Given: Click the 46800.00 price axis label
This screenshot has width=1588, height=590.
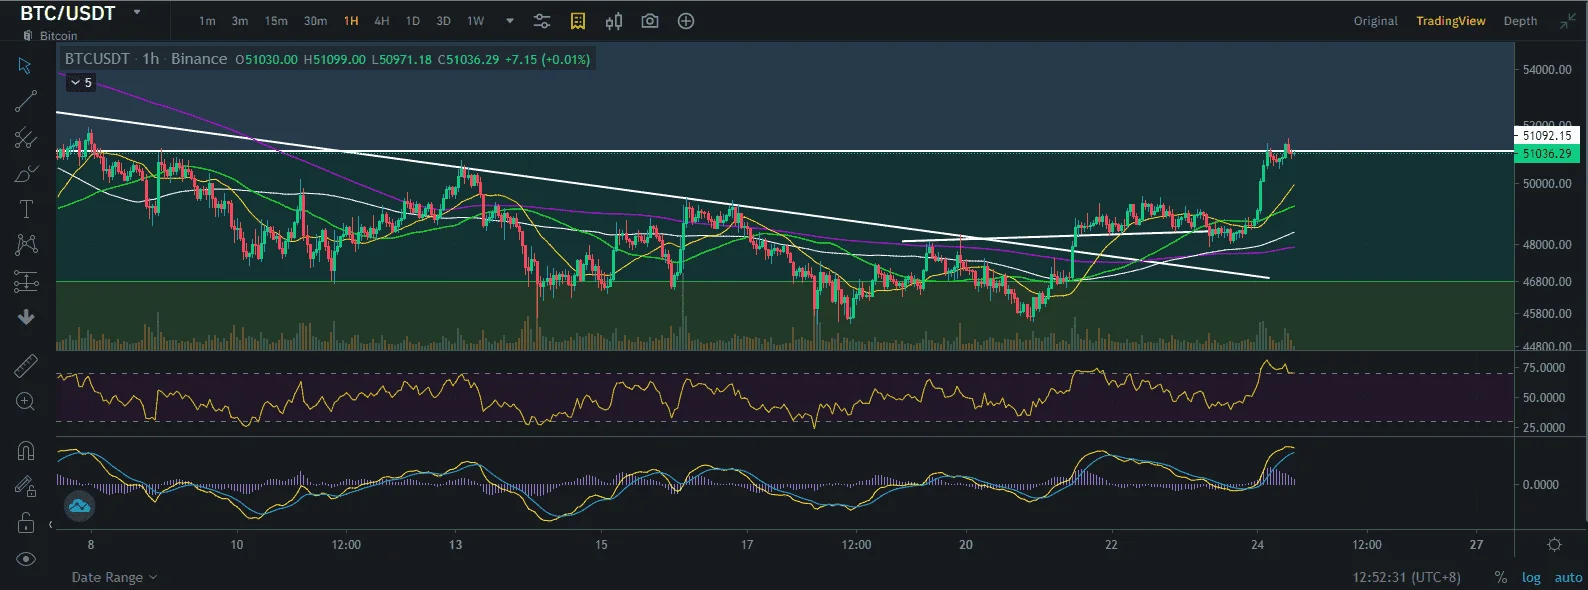Looking at the screenshot, I should point(1547,282).
